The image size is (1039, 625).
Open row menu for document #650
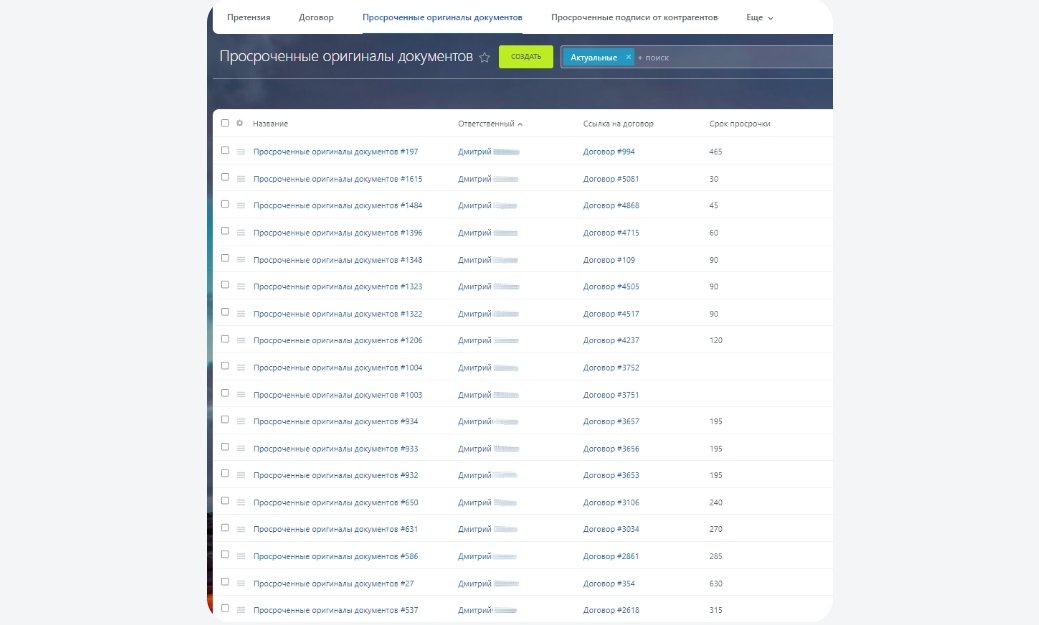241,502
